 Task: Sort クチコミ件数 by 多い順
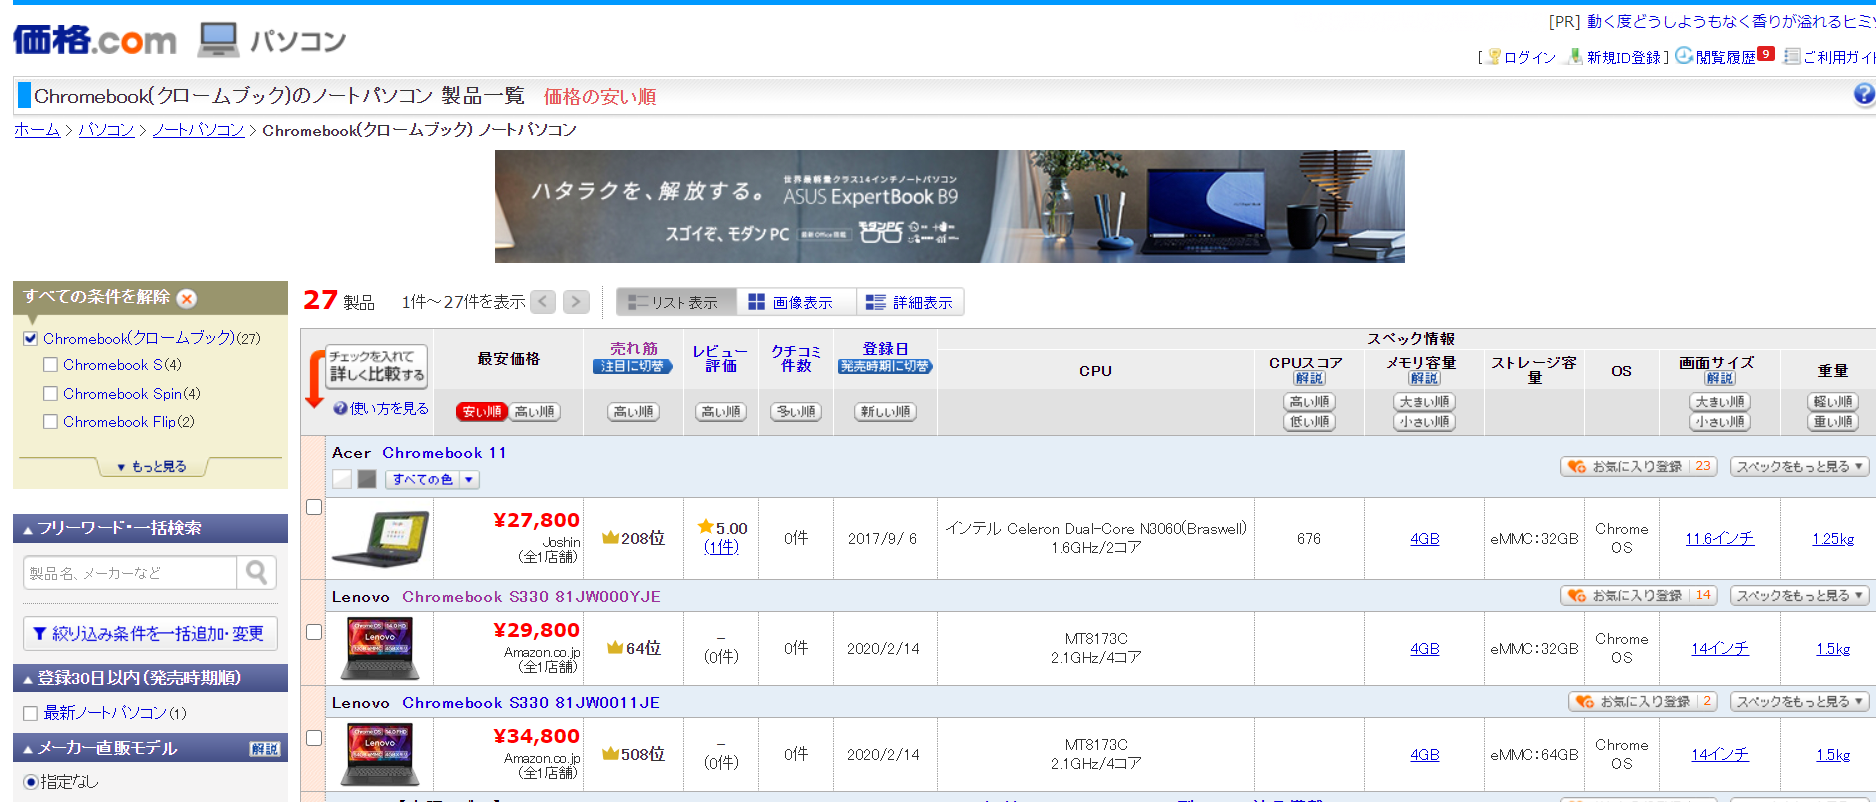click(796, 412)
